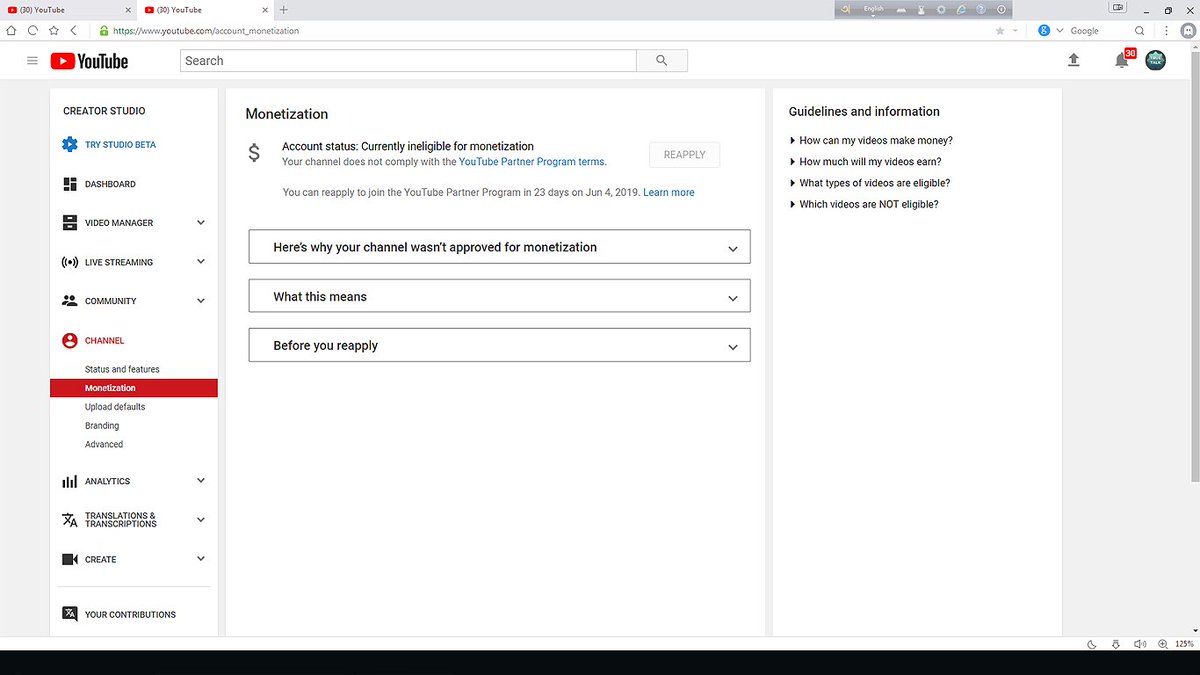Expand the Create section chevron

pos(200,559)
